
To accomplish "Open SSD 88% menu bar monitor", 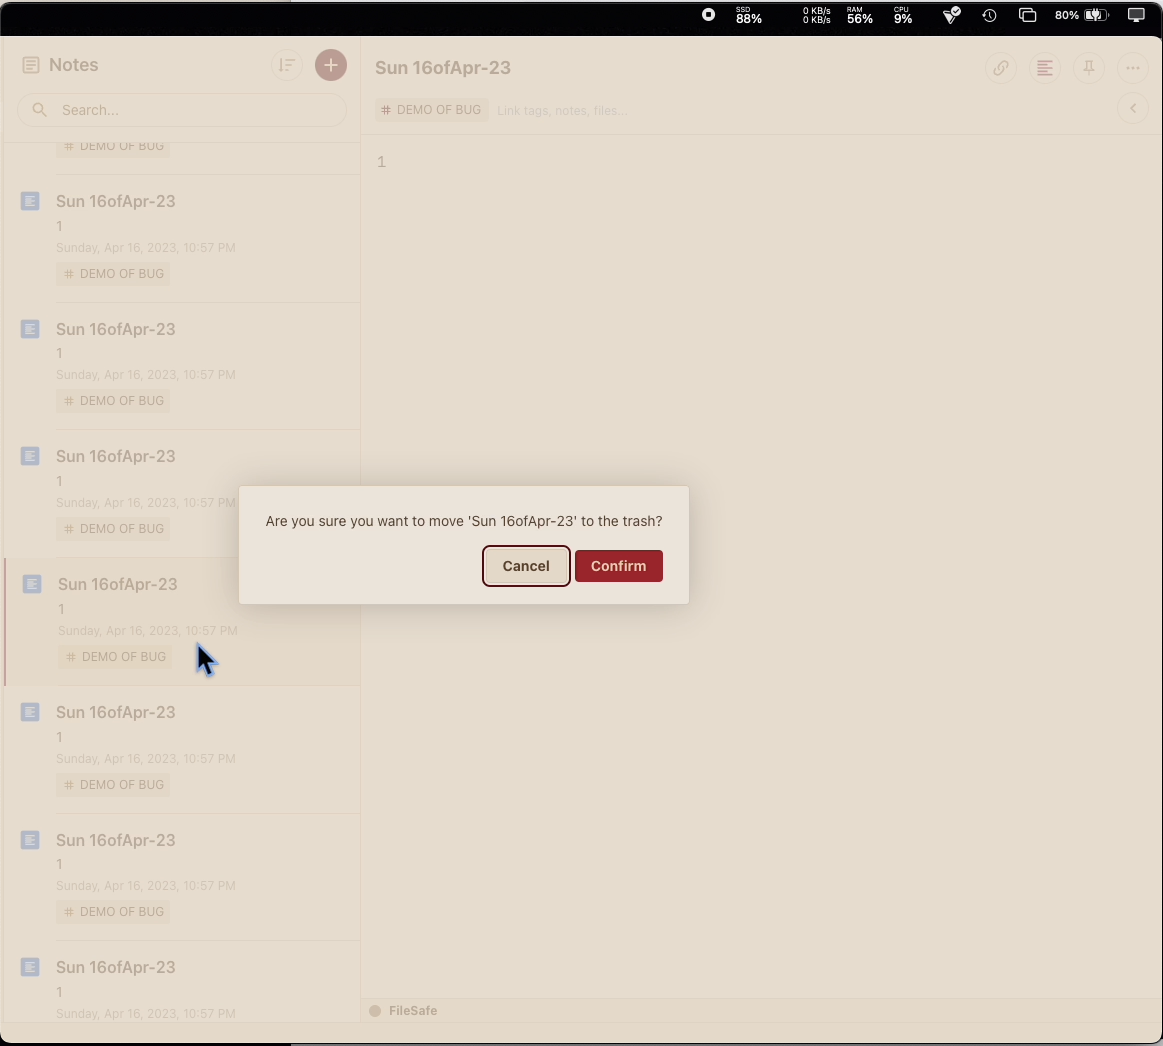I will 748,16.
